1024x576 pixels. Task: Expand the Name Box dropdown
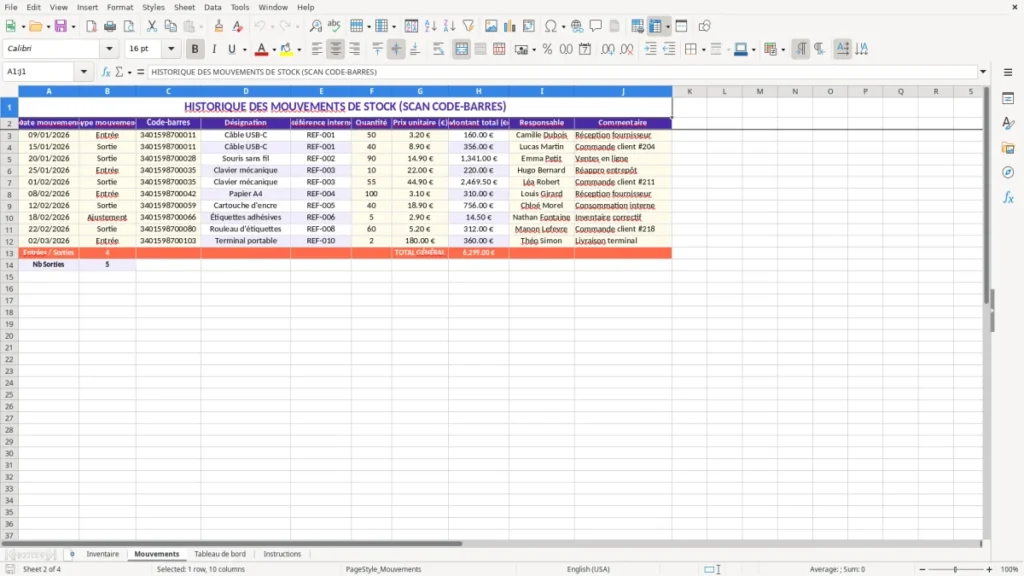[84, 72]
